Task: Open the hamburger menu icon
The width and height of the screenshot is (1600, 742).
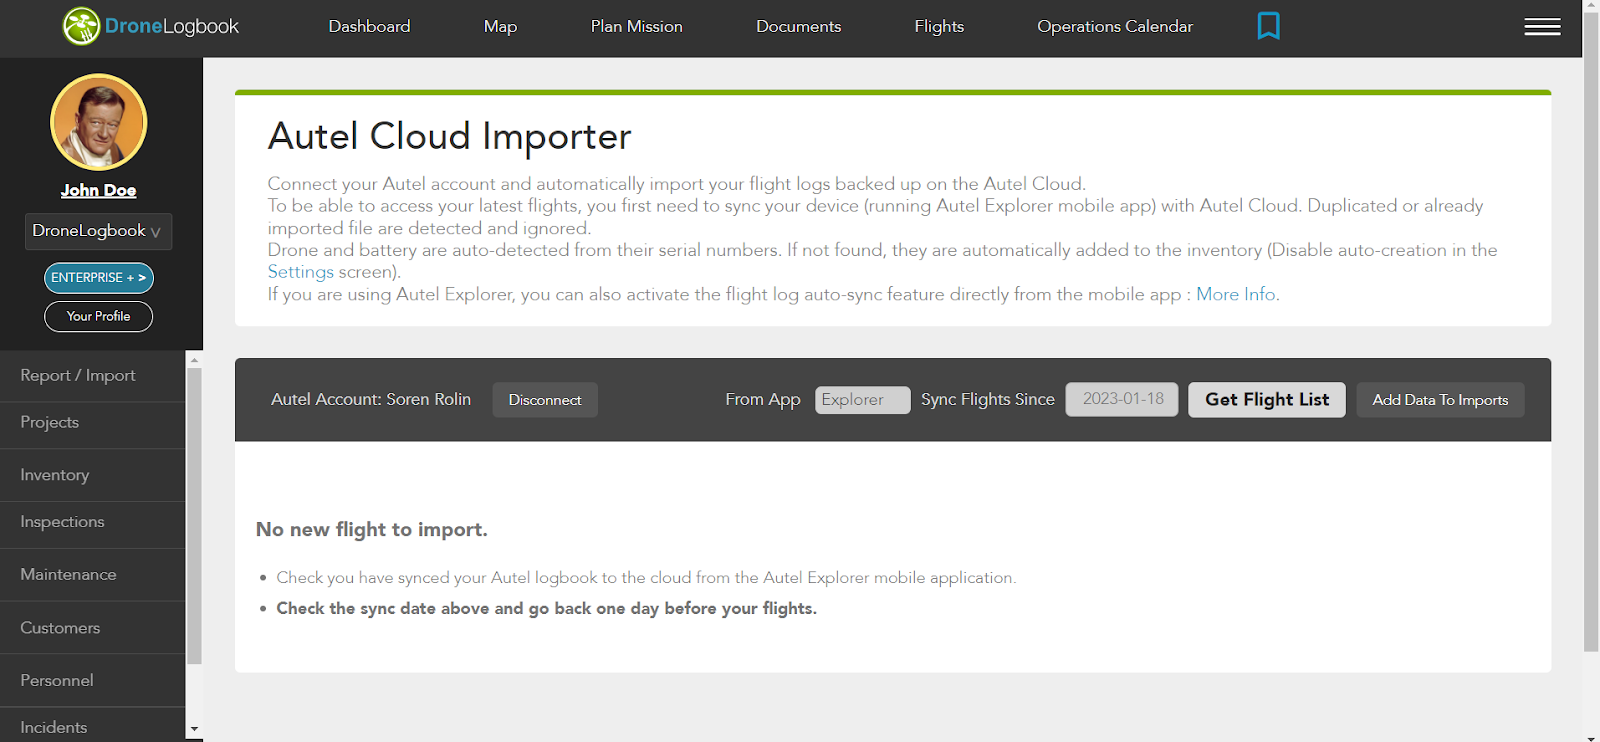Action: (1542, 27)
